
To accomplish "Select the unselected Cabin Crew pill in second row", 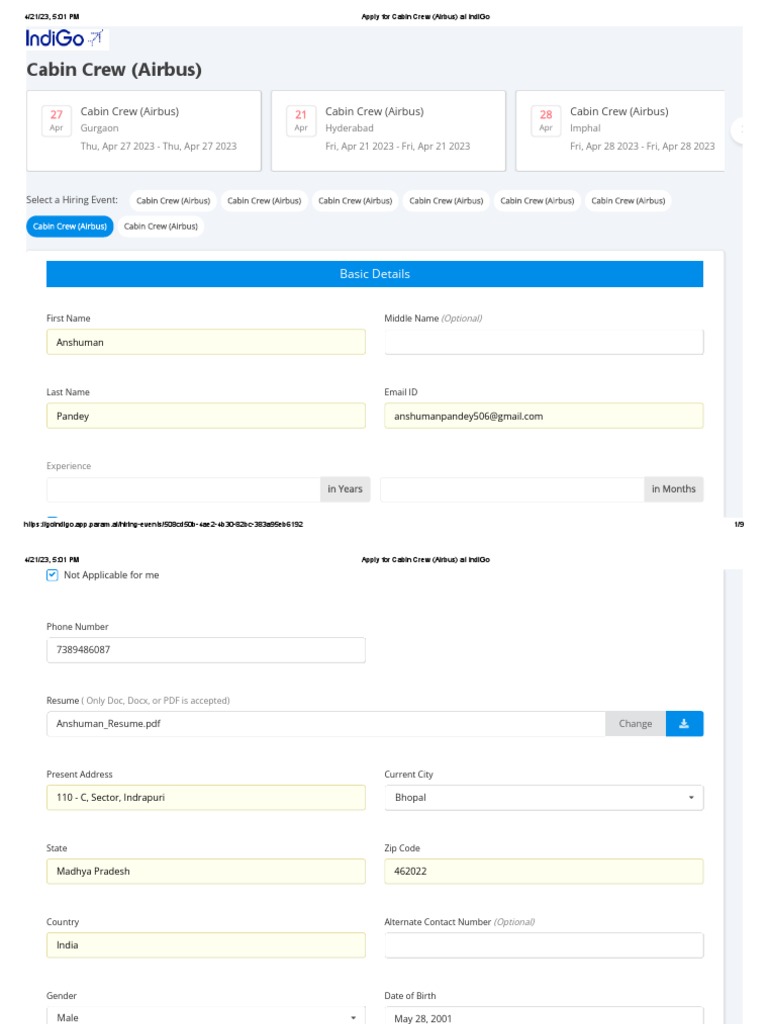I will tap(161, 227).
